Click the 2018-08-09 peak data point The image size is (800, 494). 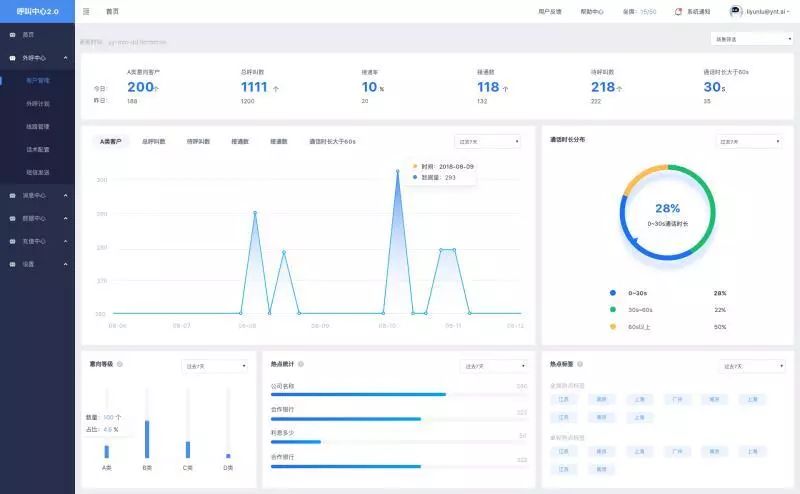(x=398, y=171)
